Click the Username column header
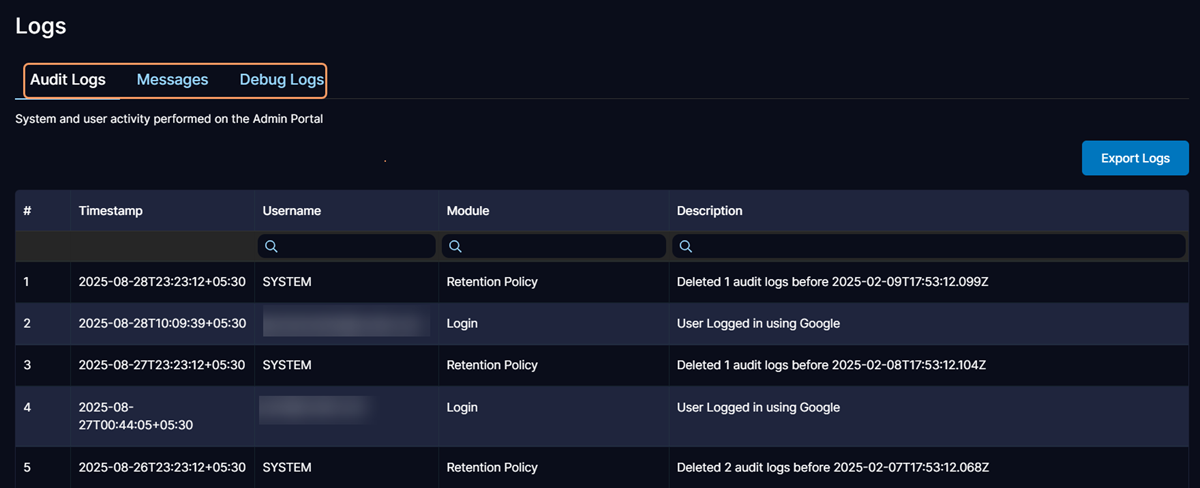1200x488 pixels. tap(291, 211)
